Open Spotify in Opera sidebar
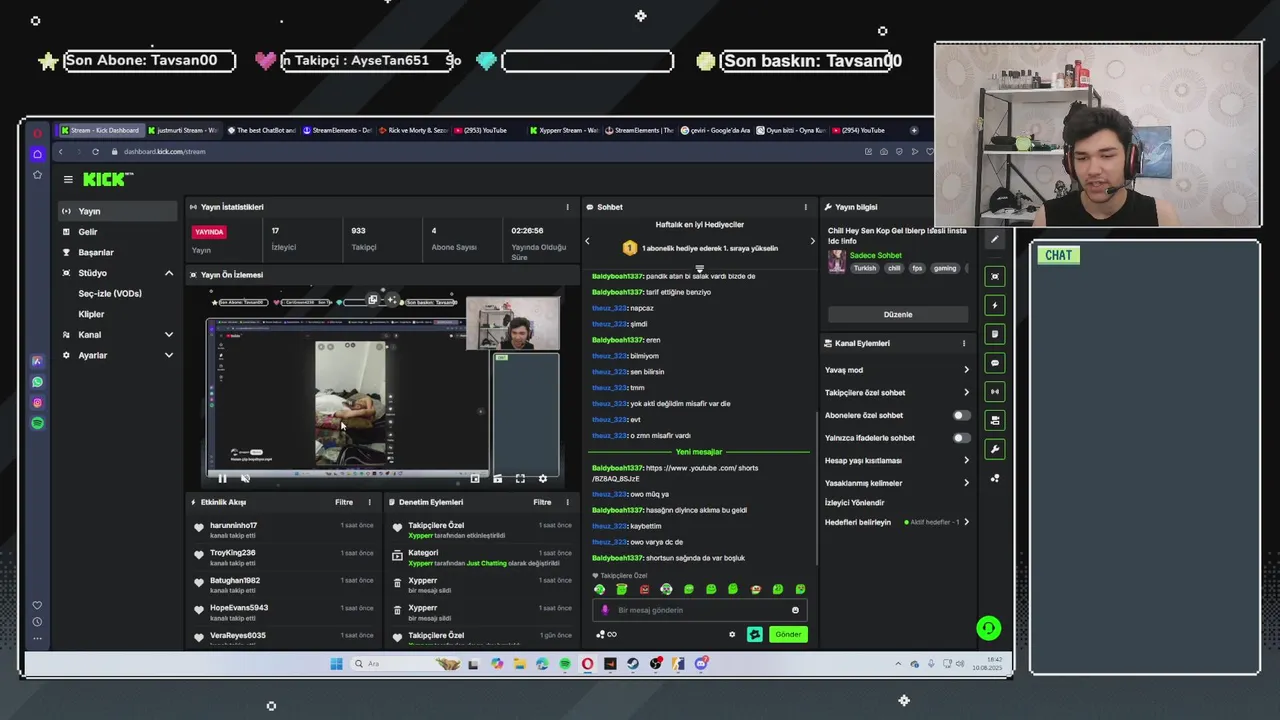The image size is (1280, 720). [37, 423]
